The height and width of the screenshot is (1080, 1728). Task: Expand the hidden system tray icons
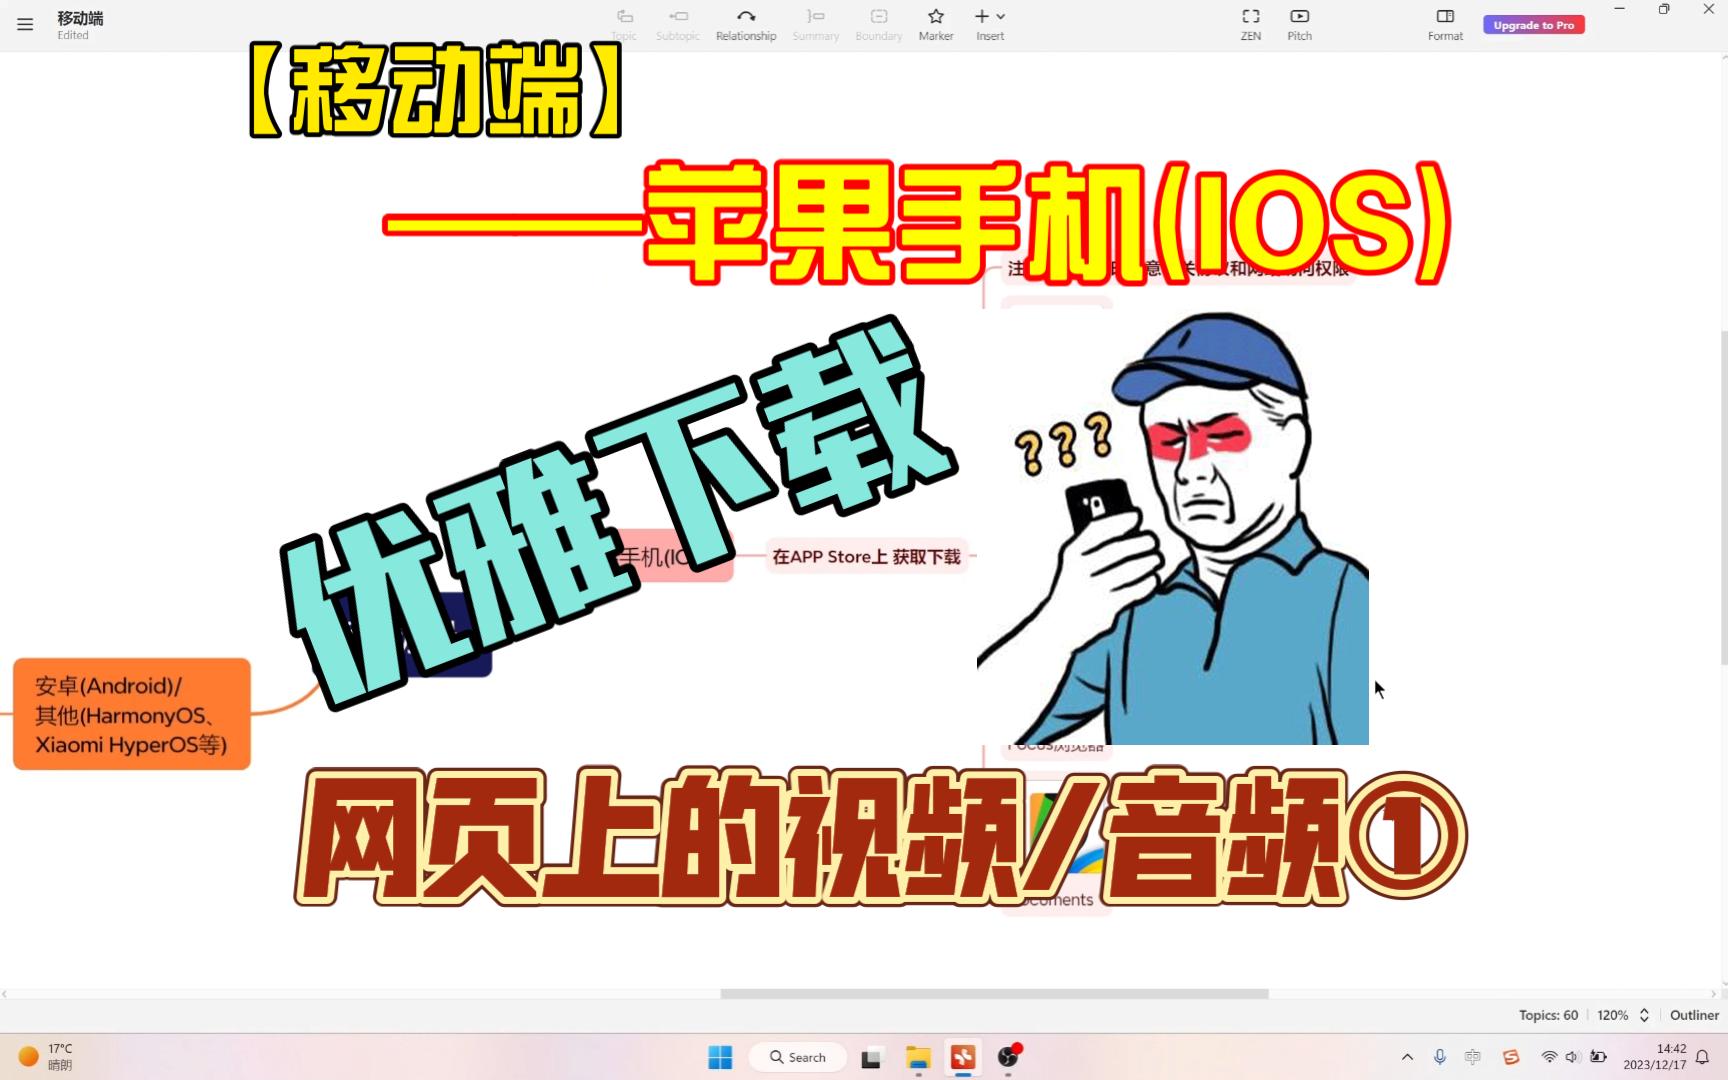[1407, 1057]
